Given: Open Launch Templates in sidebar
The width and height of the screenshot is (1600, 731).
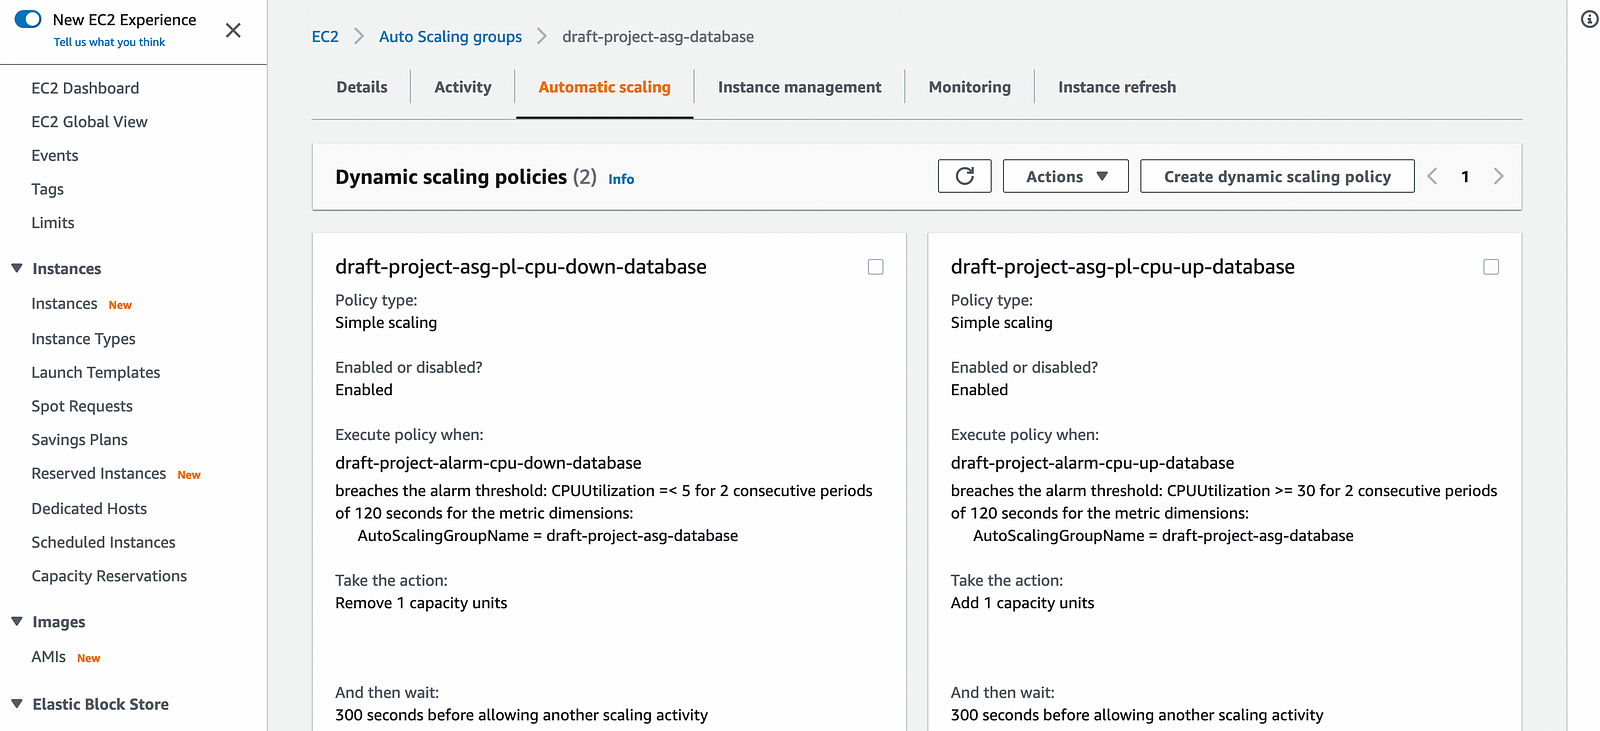Looking at the screenshot, I should (x=95, y=372).
